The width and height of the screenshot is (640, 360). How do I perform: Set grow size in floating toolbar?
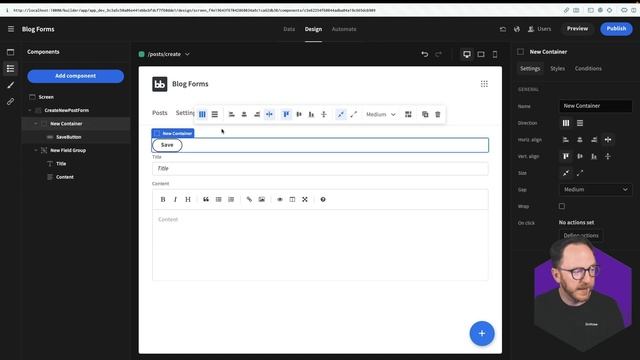tap(353, 114)
